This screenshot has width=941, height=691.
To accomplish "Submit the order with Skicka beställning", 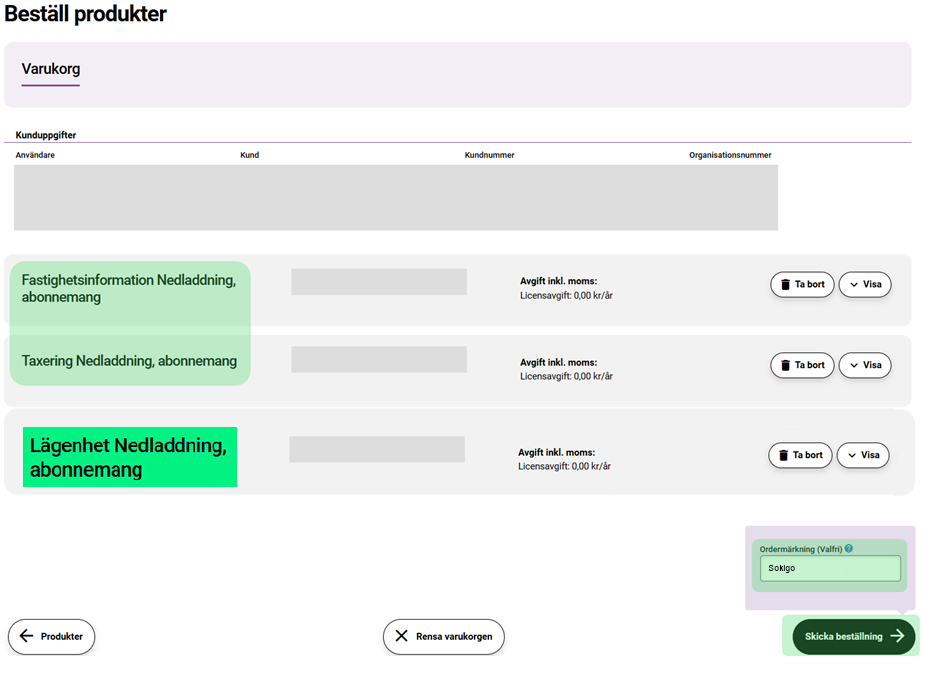I will coord(853,636).
